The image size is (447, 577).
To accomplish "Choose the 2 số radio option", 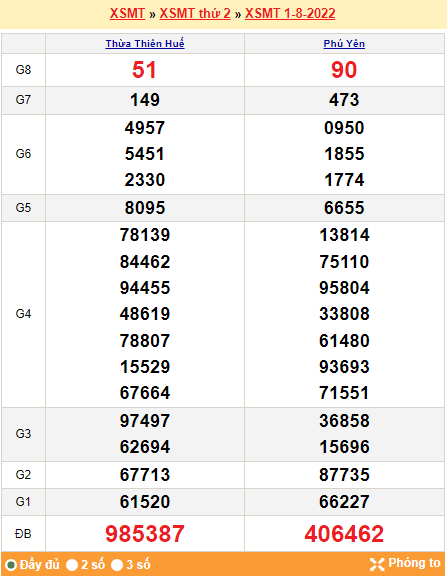I will coord(72,564).
